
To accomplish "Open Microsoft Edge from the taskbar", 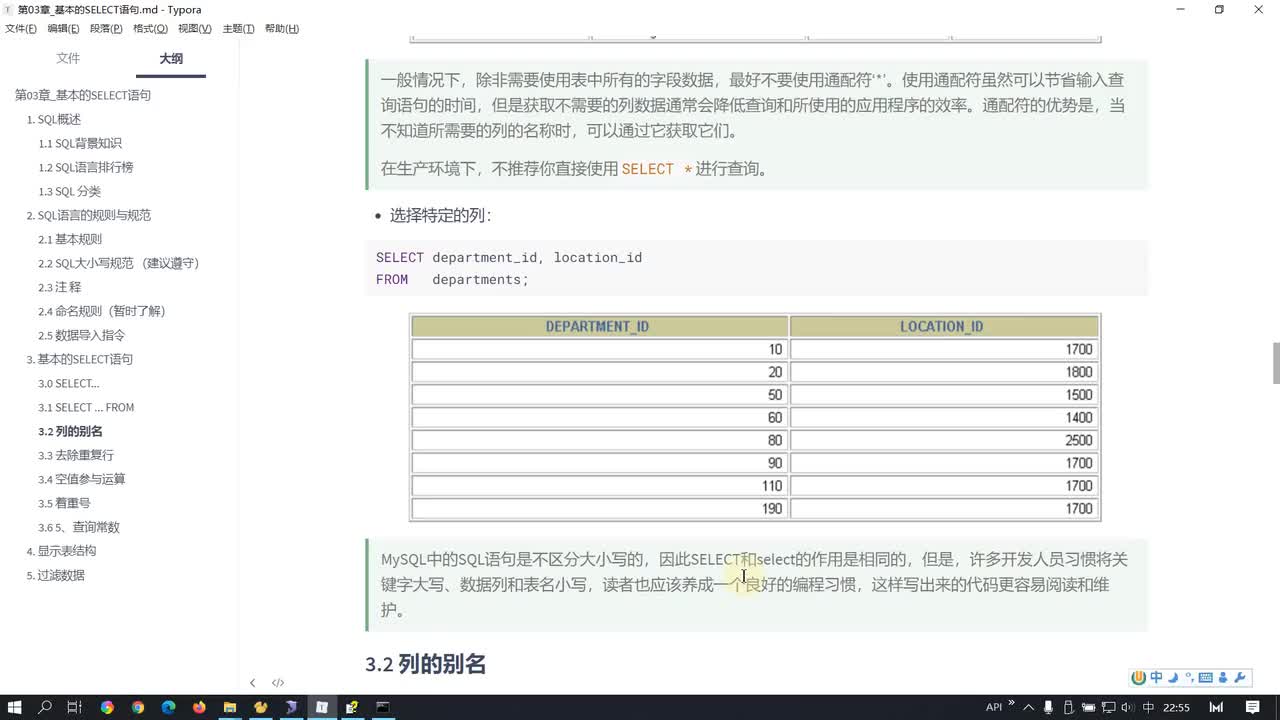I will [168, 707].
